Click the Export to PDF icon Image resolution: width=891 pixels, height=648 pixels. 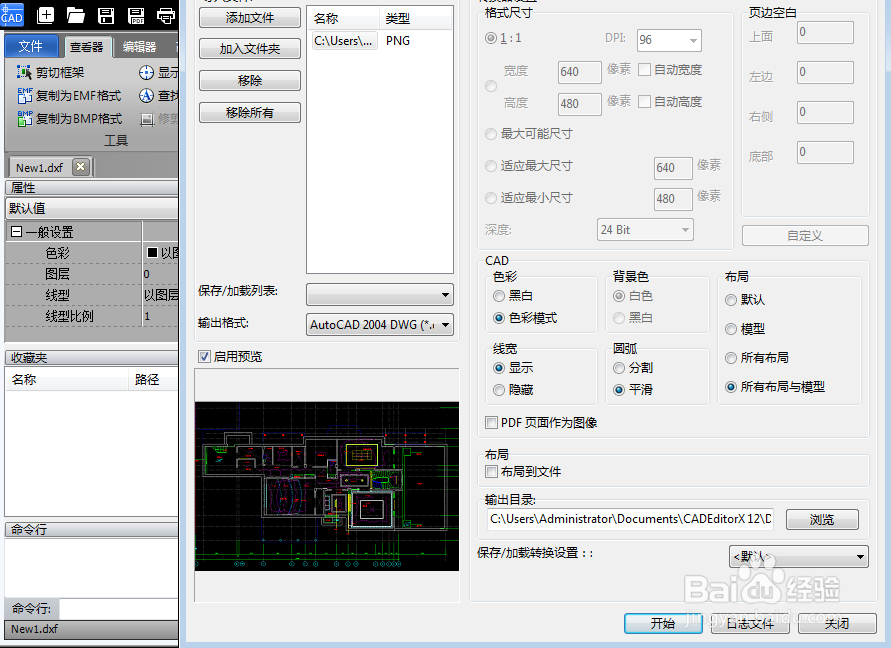(136, 16)
